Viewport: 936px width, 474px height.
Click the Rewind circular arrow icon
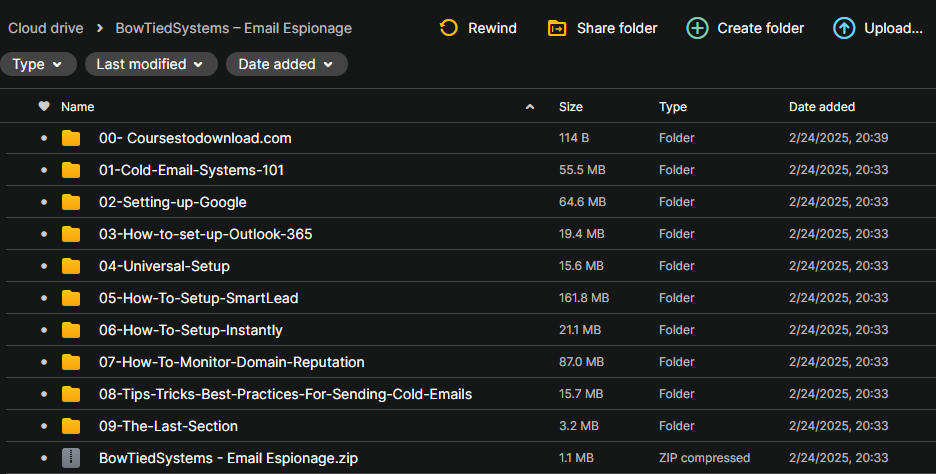(448, 28)
